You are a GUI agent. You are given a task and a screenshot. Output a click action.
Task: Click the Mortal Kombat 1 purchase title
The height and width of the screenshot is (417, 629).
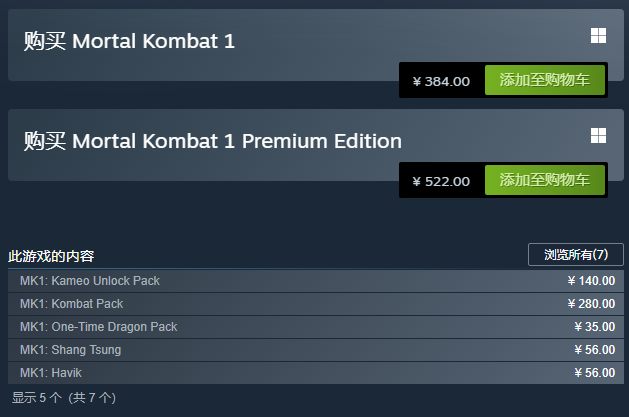129,41
